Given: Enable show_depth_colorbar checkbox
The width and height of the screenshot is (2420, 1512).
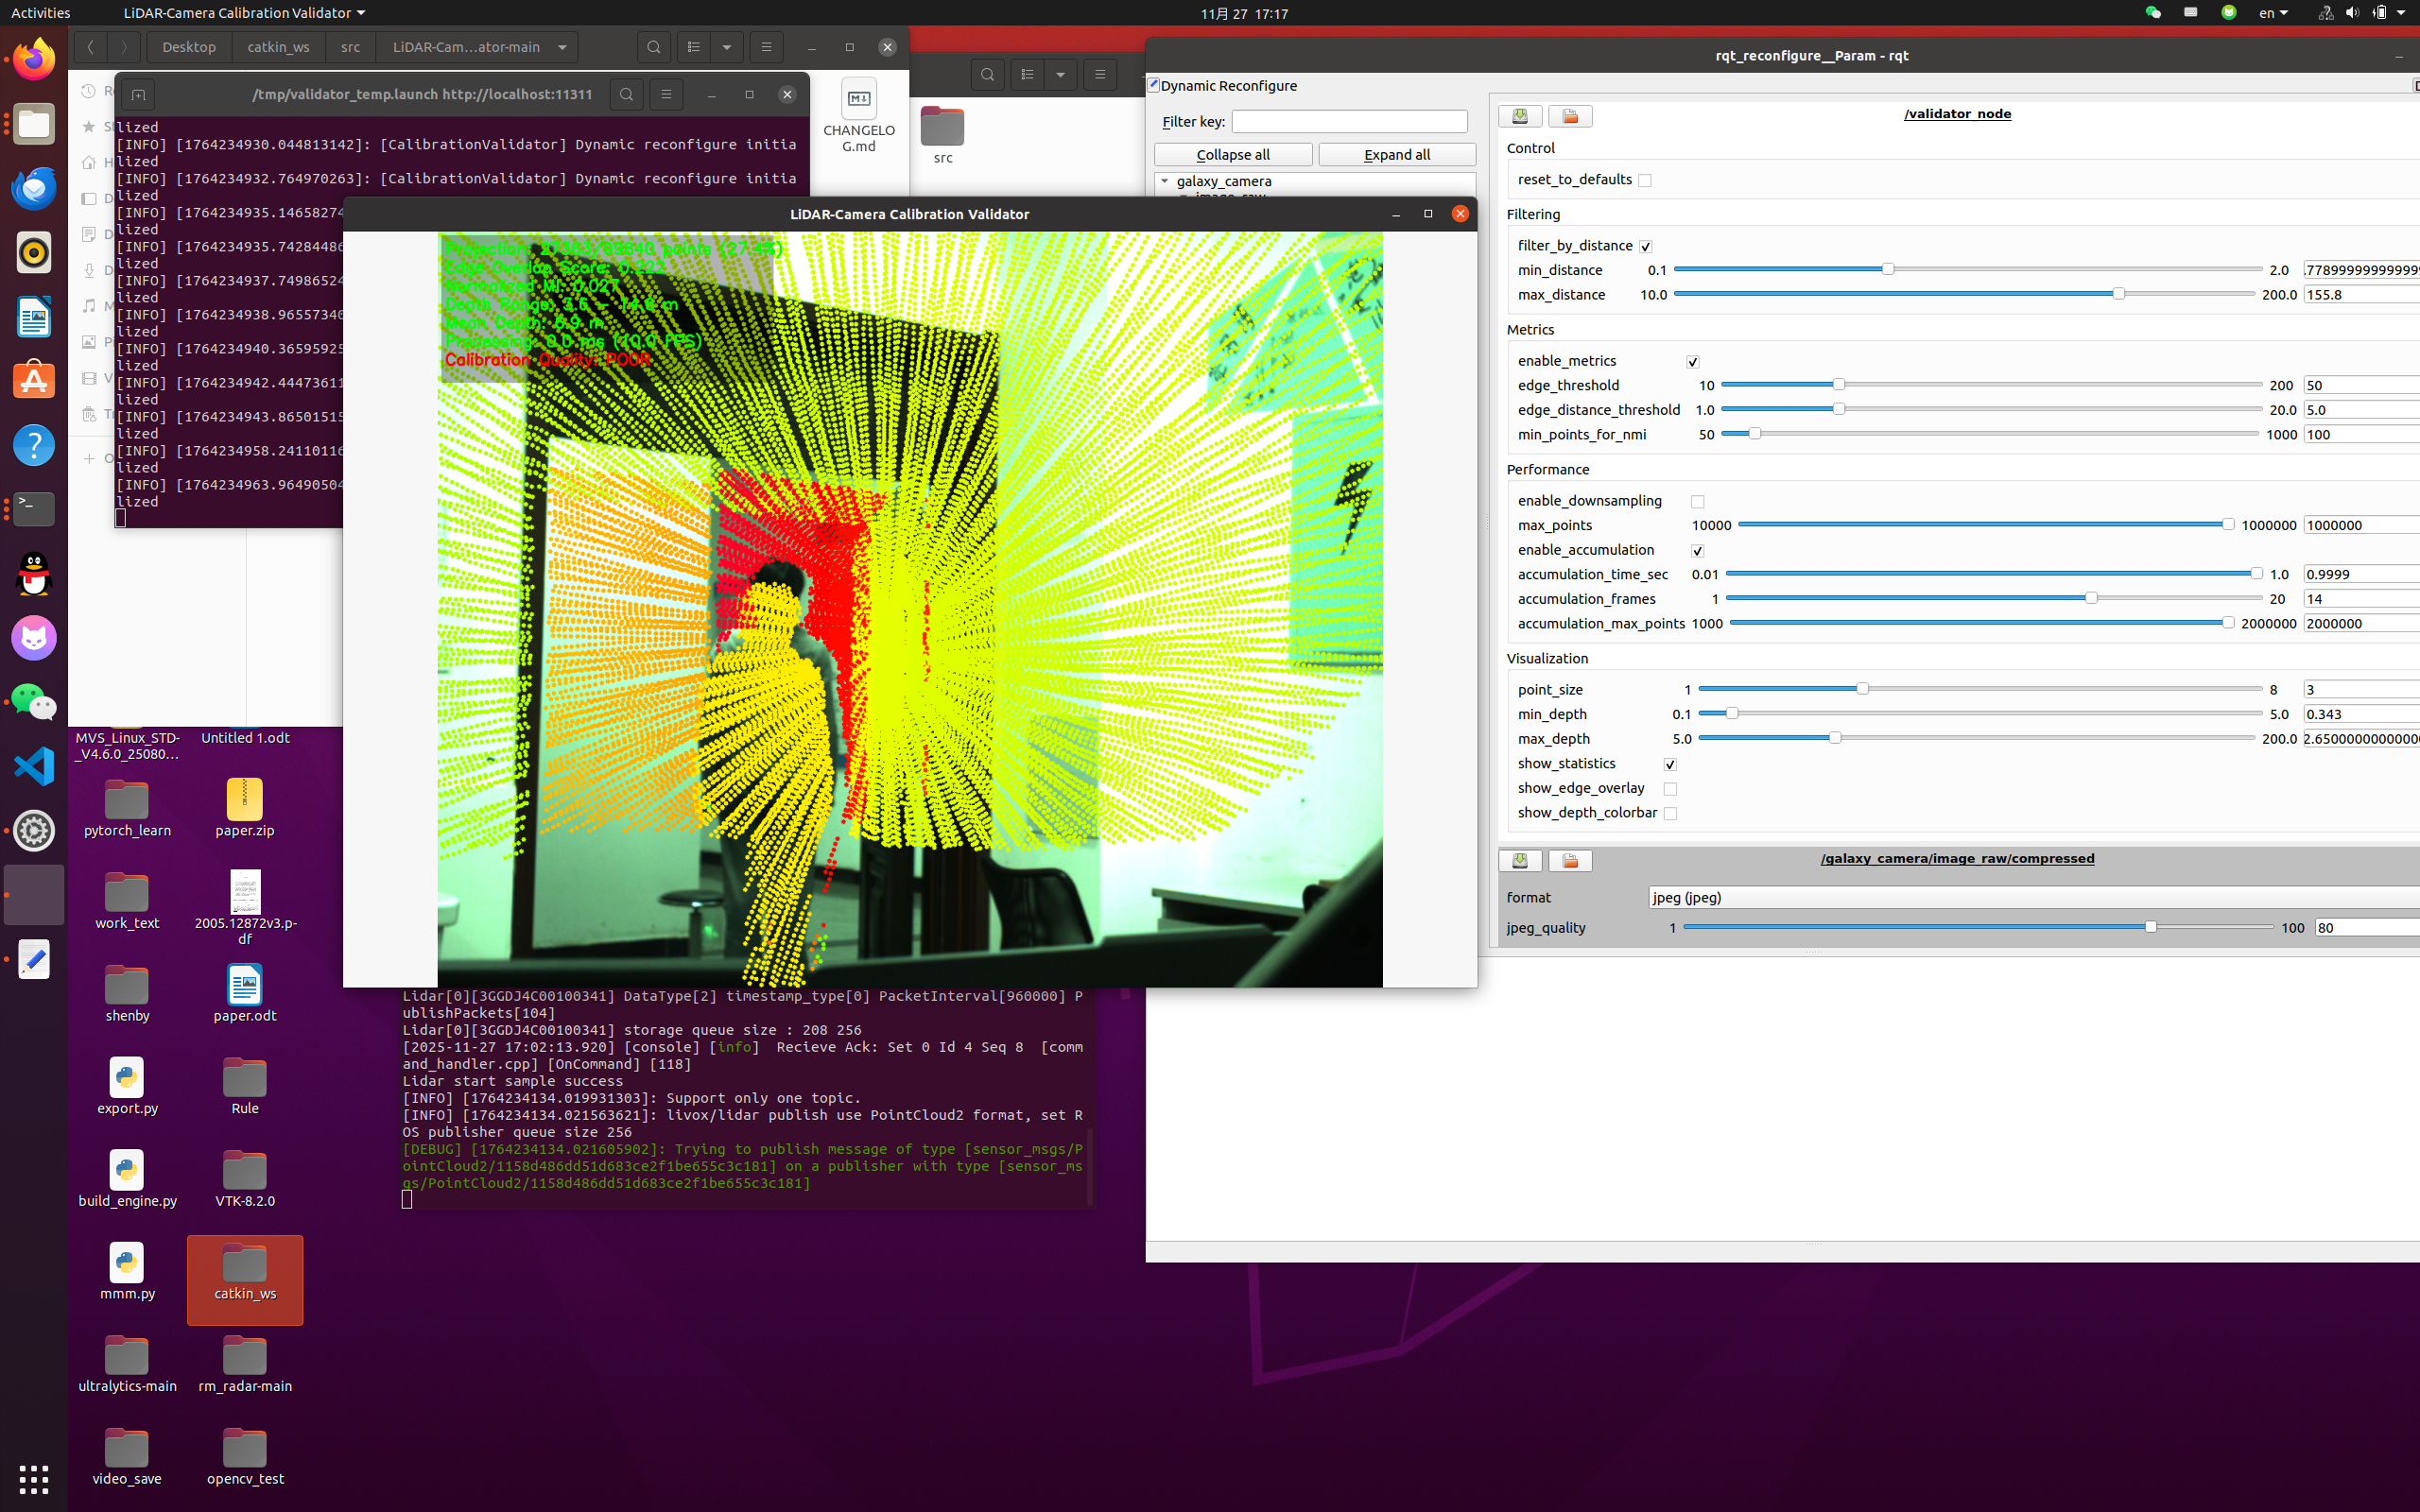Looking at the screenshot, I should (x=1670, y=814).
